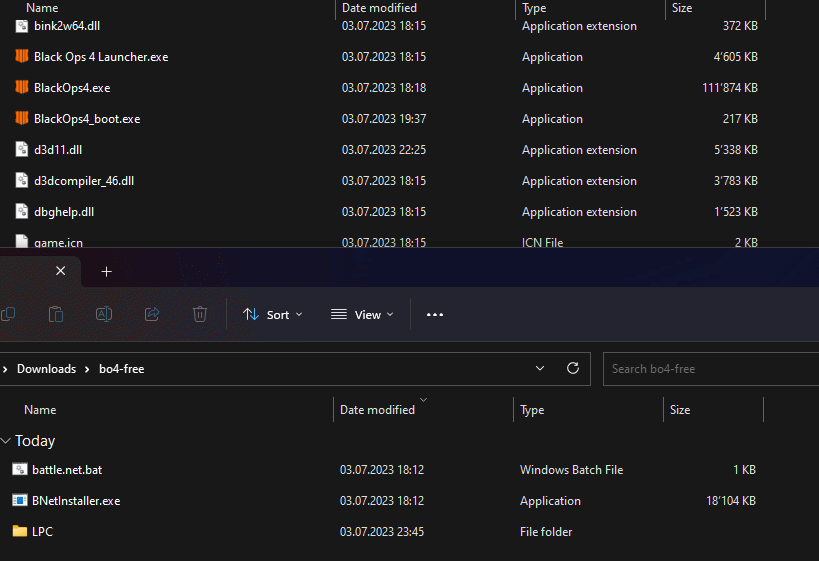Click the Rename icon in the toolbar

click(x=104, y=314)
